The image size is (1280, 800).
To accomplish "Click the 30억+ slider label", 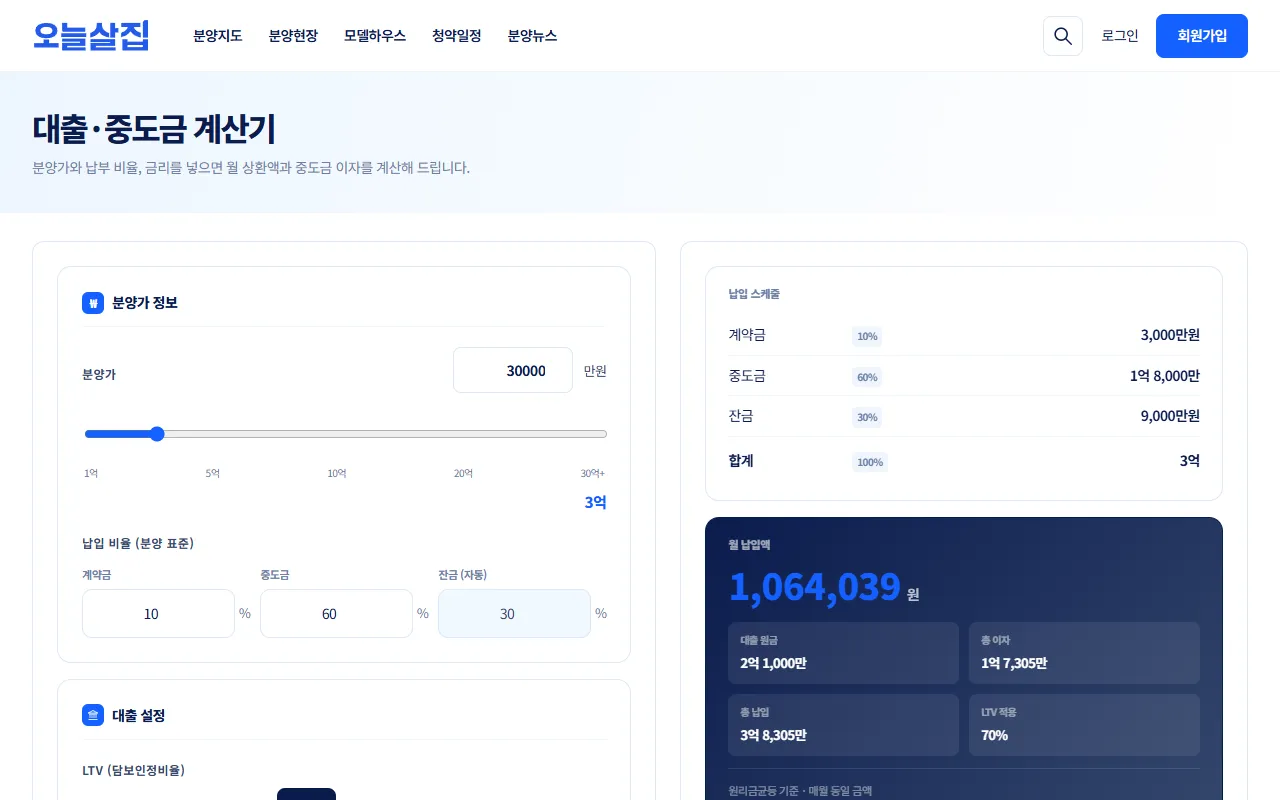I will click(593, 473).
